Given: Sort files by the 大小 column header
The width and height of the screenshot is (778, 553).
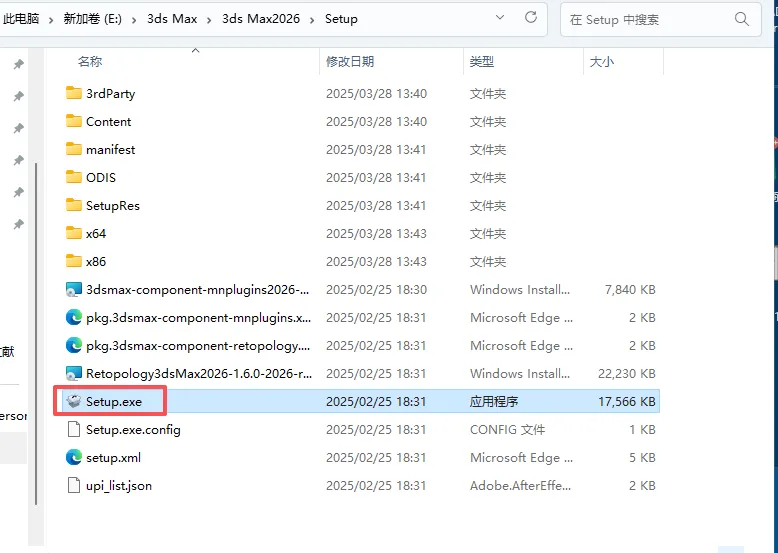Looking at the screenshot, I should point(601,61).
